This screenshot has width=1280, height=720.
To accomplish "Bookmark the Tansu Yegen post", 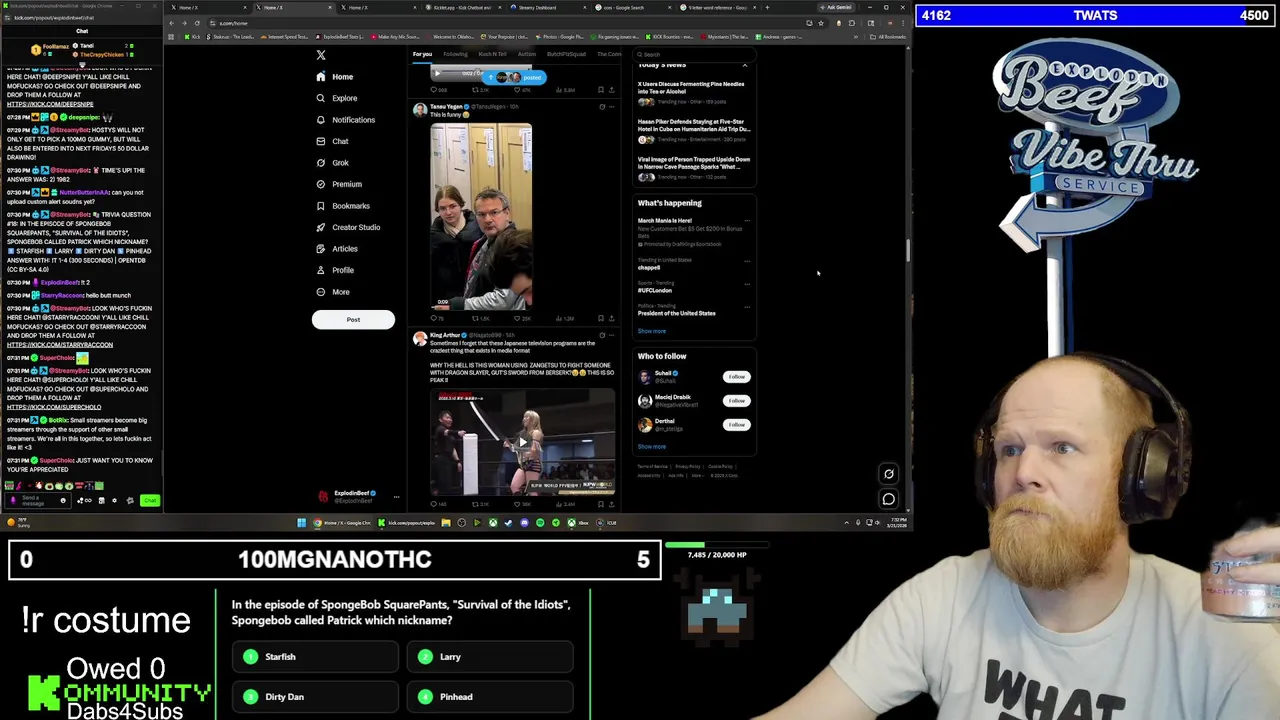I will click(x=601, y=318).
